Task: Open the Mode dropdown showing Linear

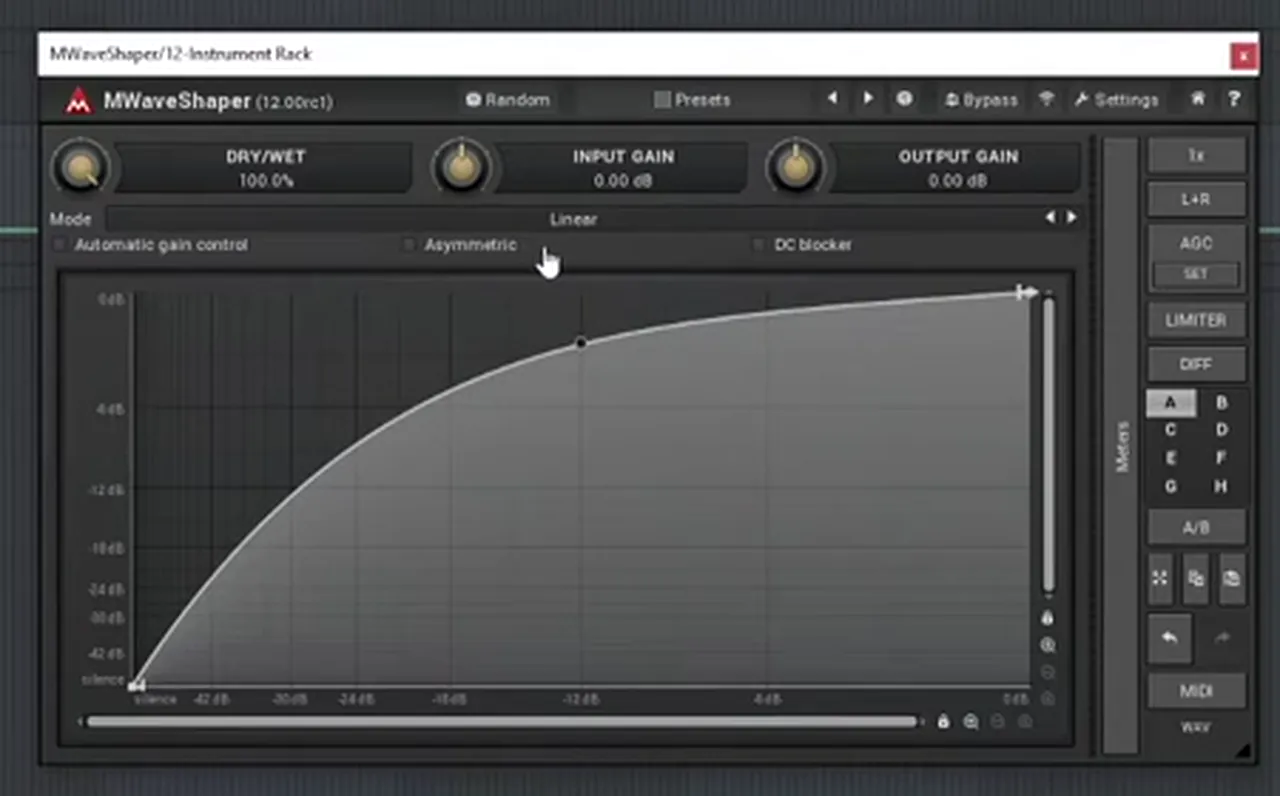Action: click(573, 219)
